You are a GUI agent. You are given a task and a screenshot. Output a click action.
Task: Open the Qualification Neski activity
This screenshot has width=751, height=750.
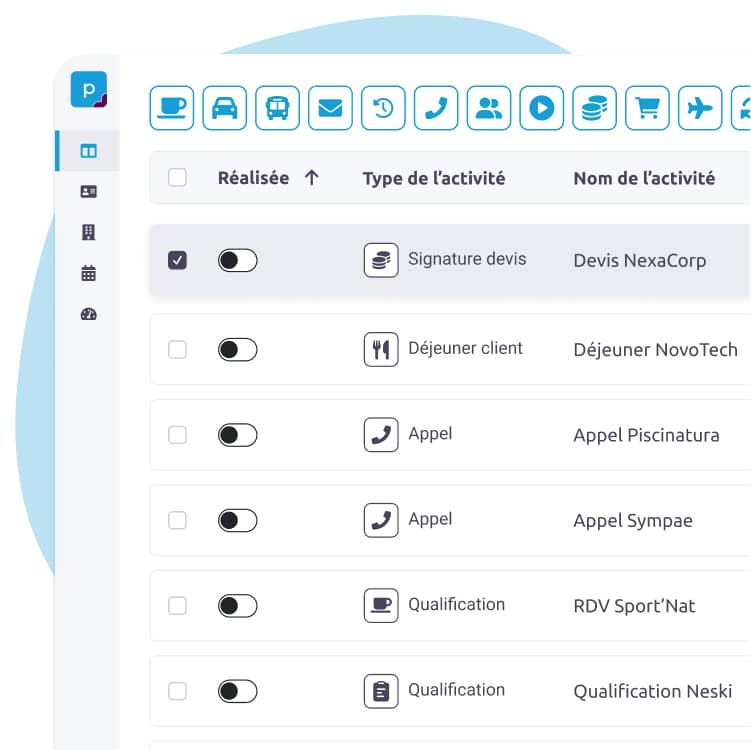pyautogui.click(x=652, y=691)
